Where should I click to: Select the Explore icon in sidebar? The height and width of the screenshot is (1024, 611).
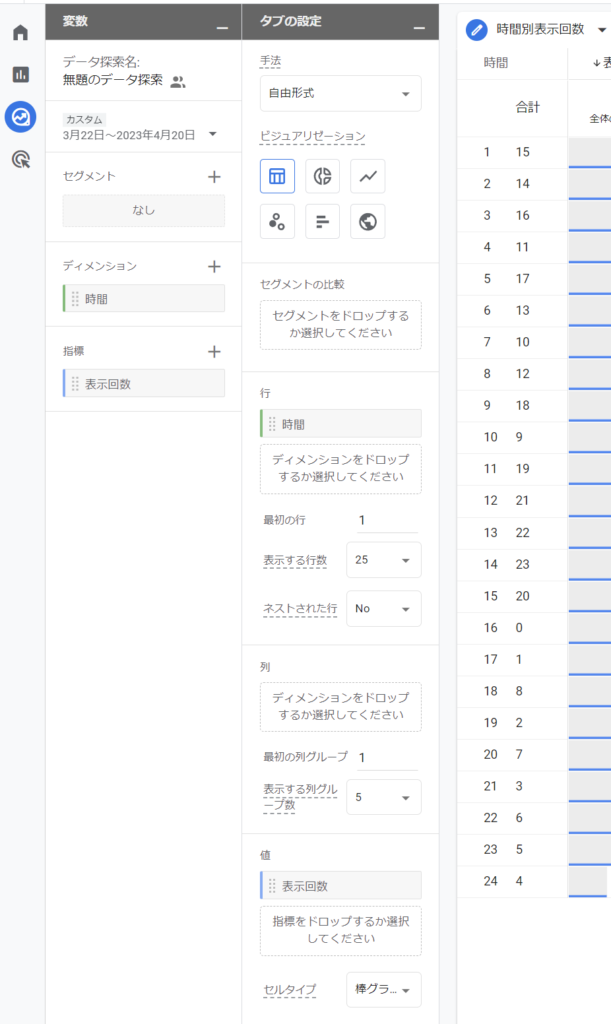[20, 117]
